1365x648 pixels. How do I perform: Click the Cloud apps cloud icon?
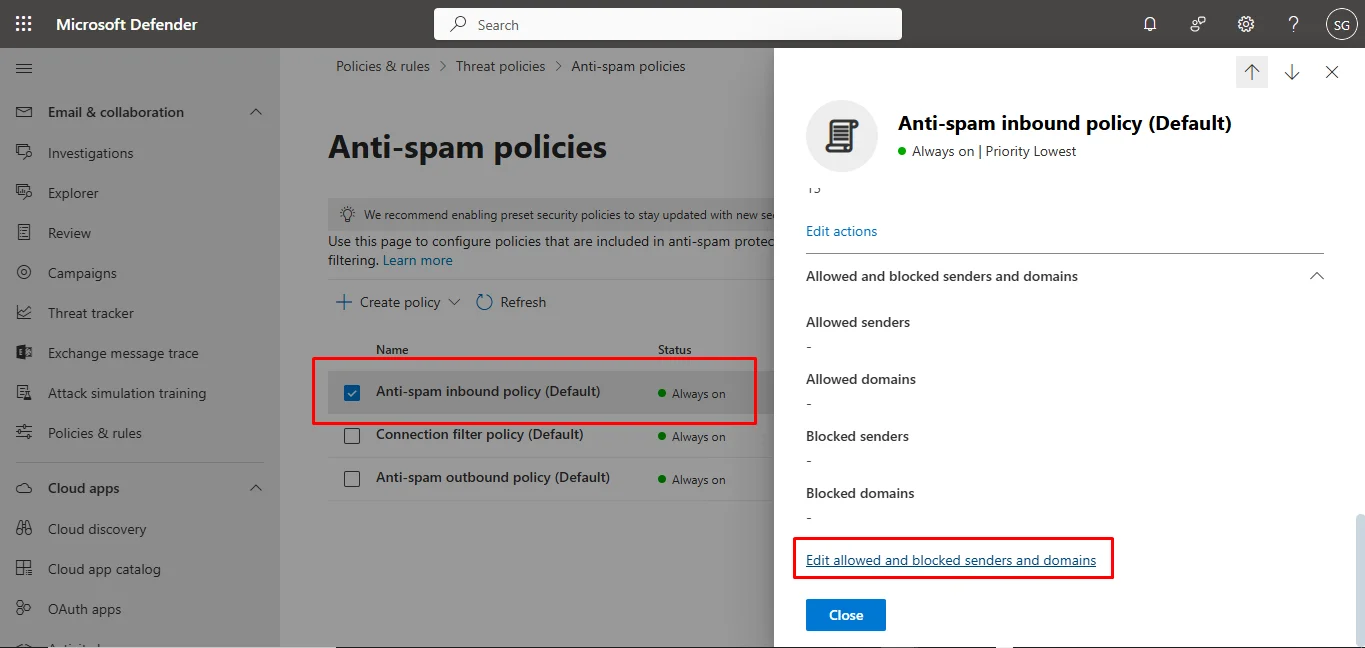coord(25,488)
